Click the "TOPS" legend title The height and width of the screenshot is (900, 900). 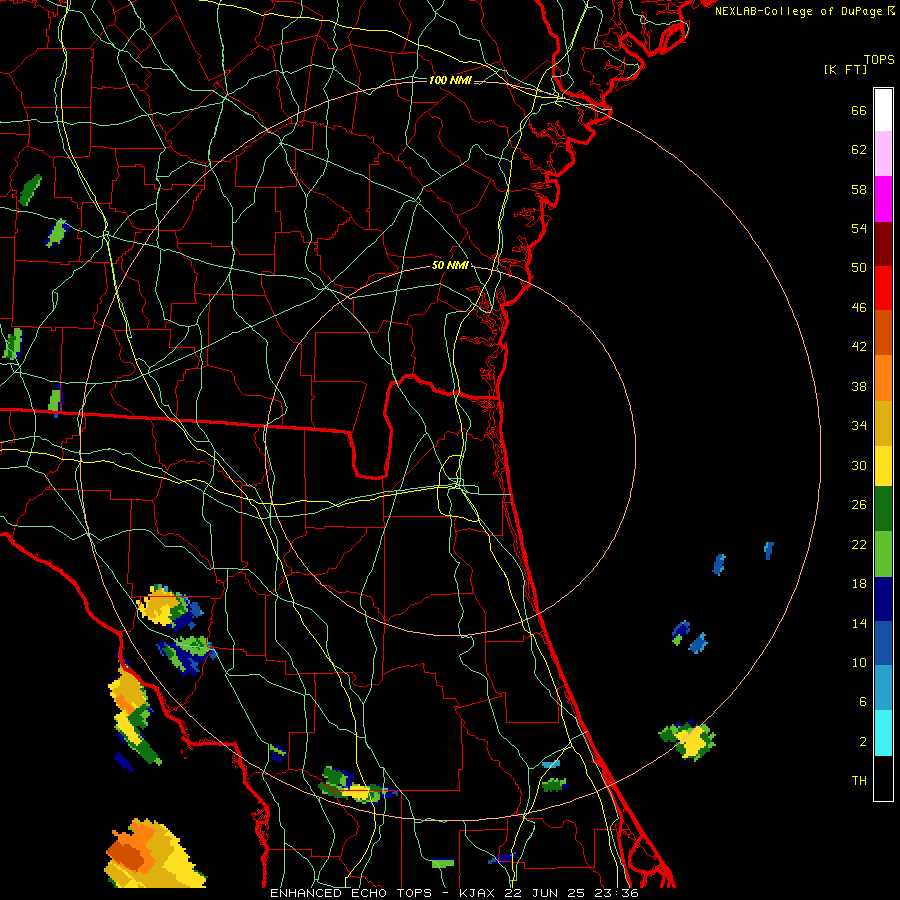[879, 60]
